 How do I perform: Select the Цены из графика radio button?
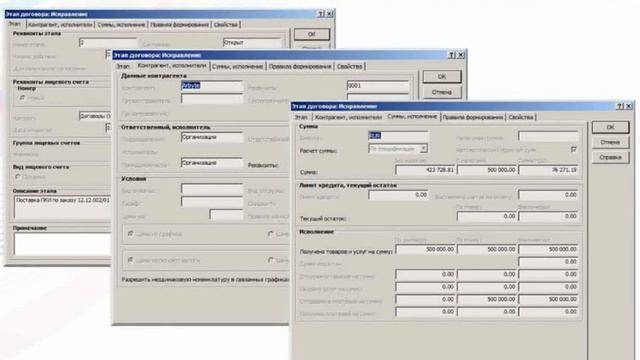[131, 234]
